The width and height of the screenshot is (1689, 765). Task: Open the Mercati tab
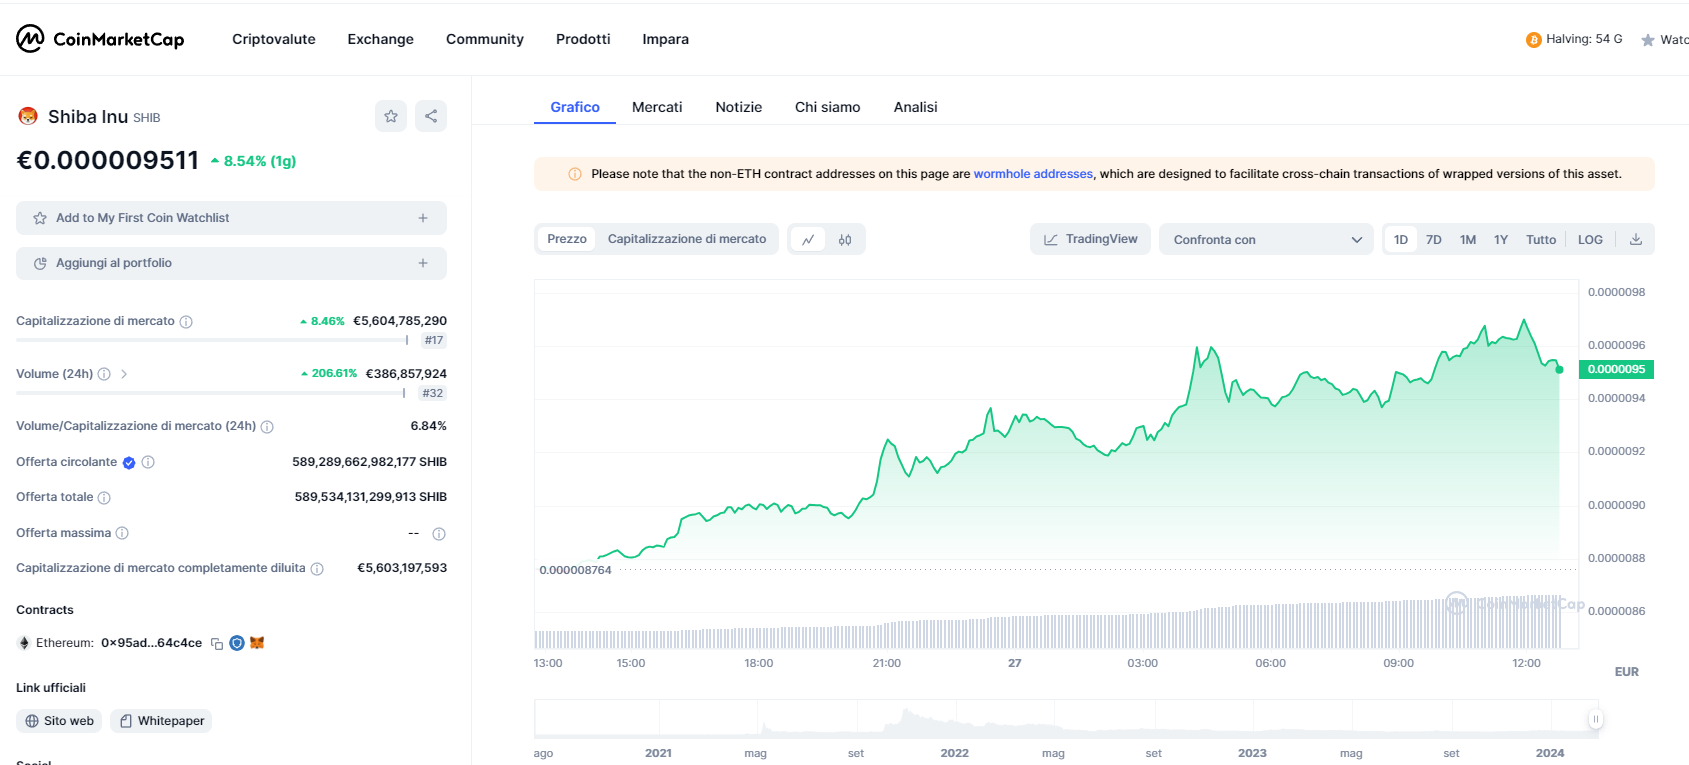point(657,107)
